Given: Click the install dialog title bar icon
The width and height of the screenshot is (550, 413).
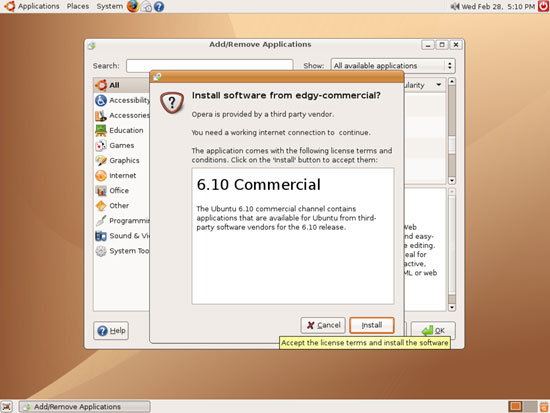Looking at the screenshot, I should pyautogui.click(x=157, y=76).
